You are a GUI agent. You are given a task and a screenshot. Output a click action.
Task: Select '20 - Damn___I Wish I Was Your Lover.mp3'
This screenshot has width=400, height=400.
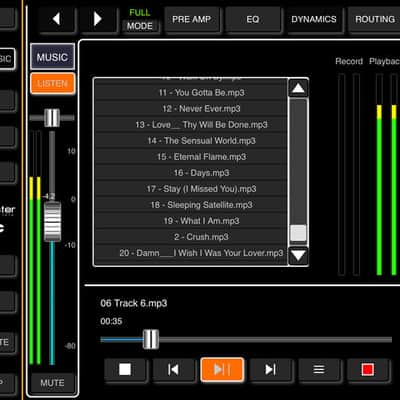click(191, 253)
